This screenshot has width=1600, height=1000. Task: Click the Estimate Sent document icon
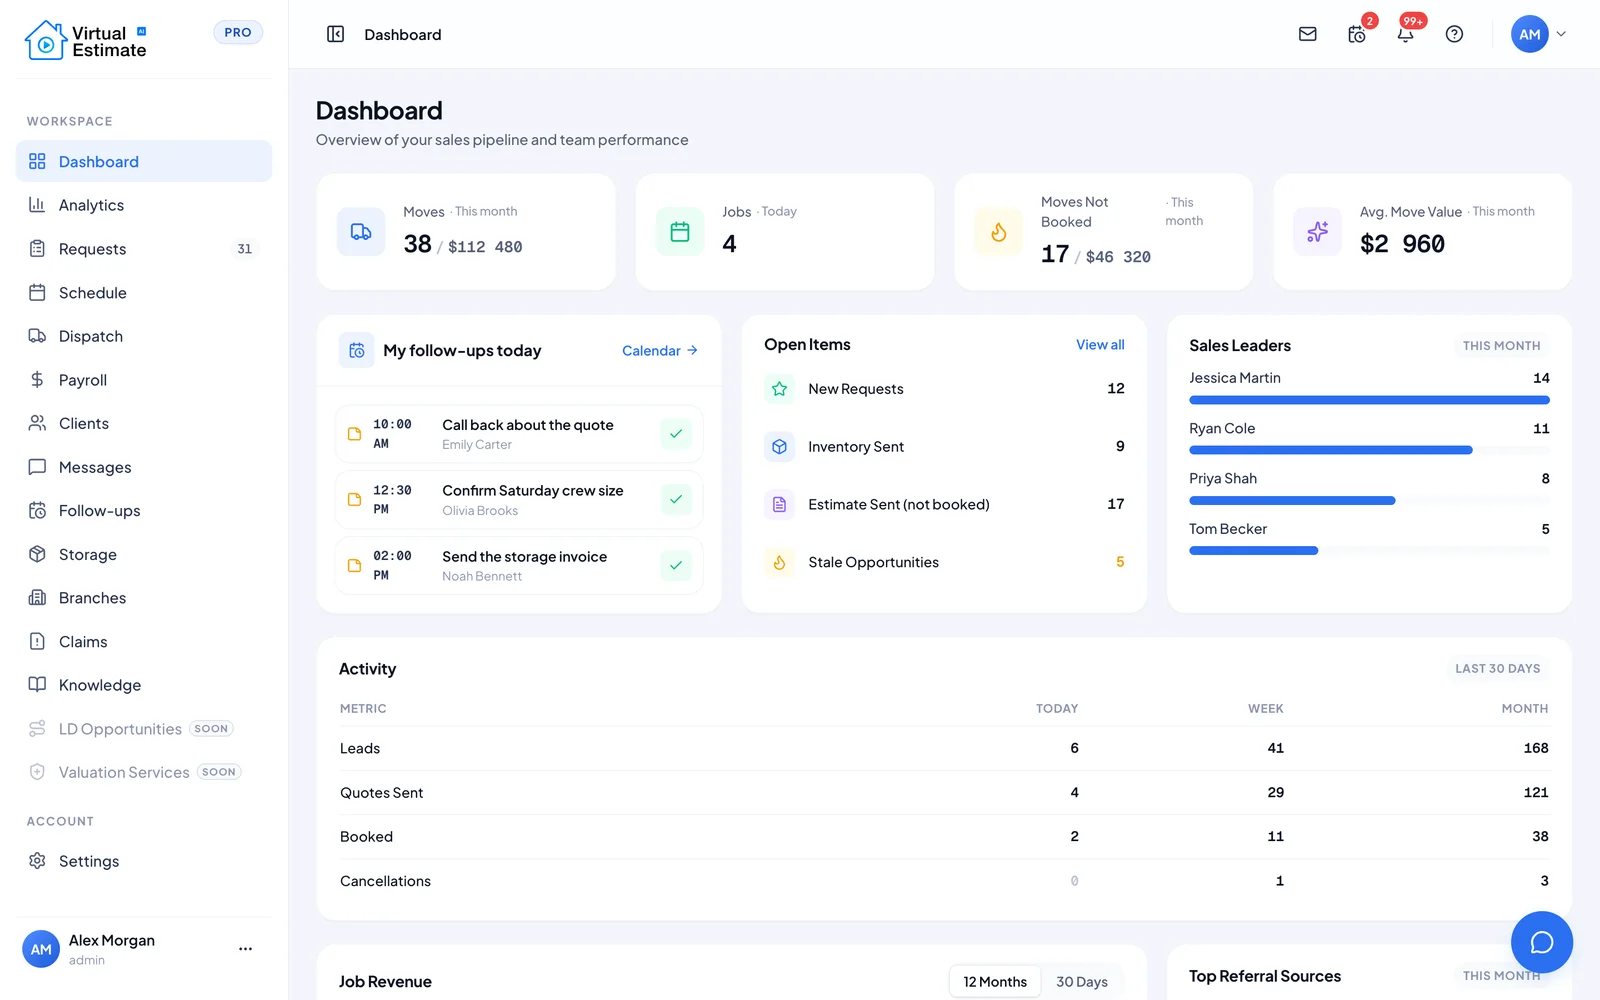pos(780,505)
